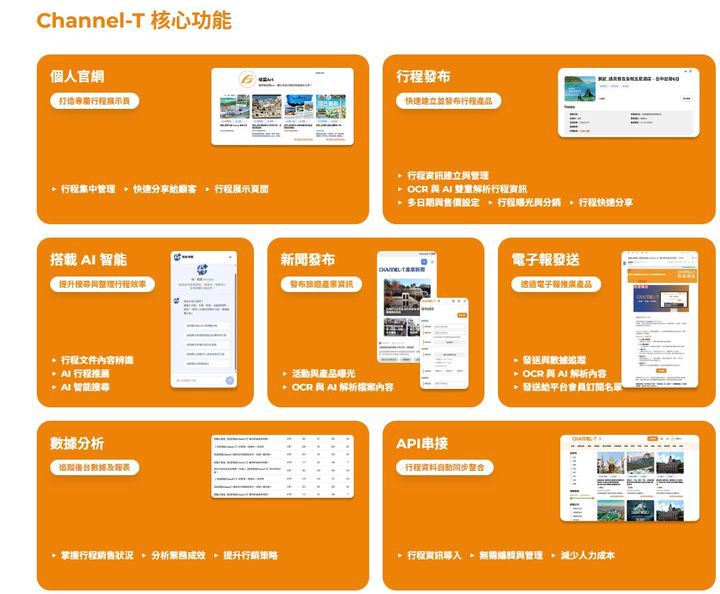The height and width of the screenshot is (594, 720).
Task: Click OCR 與 AI 解析內容 text
Action: tap(564, 374)
